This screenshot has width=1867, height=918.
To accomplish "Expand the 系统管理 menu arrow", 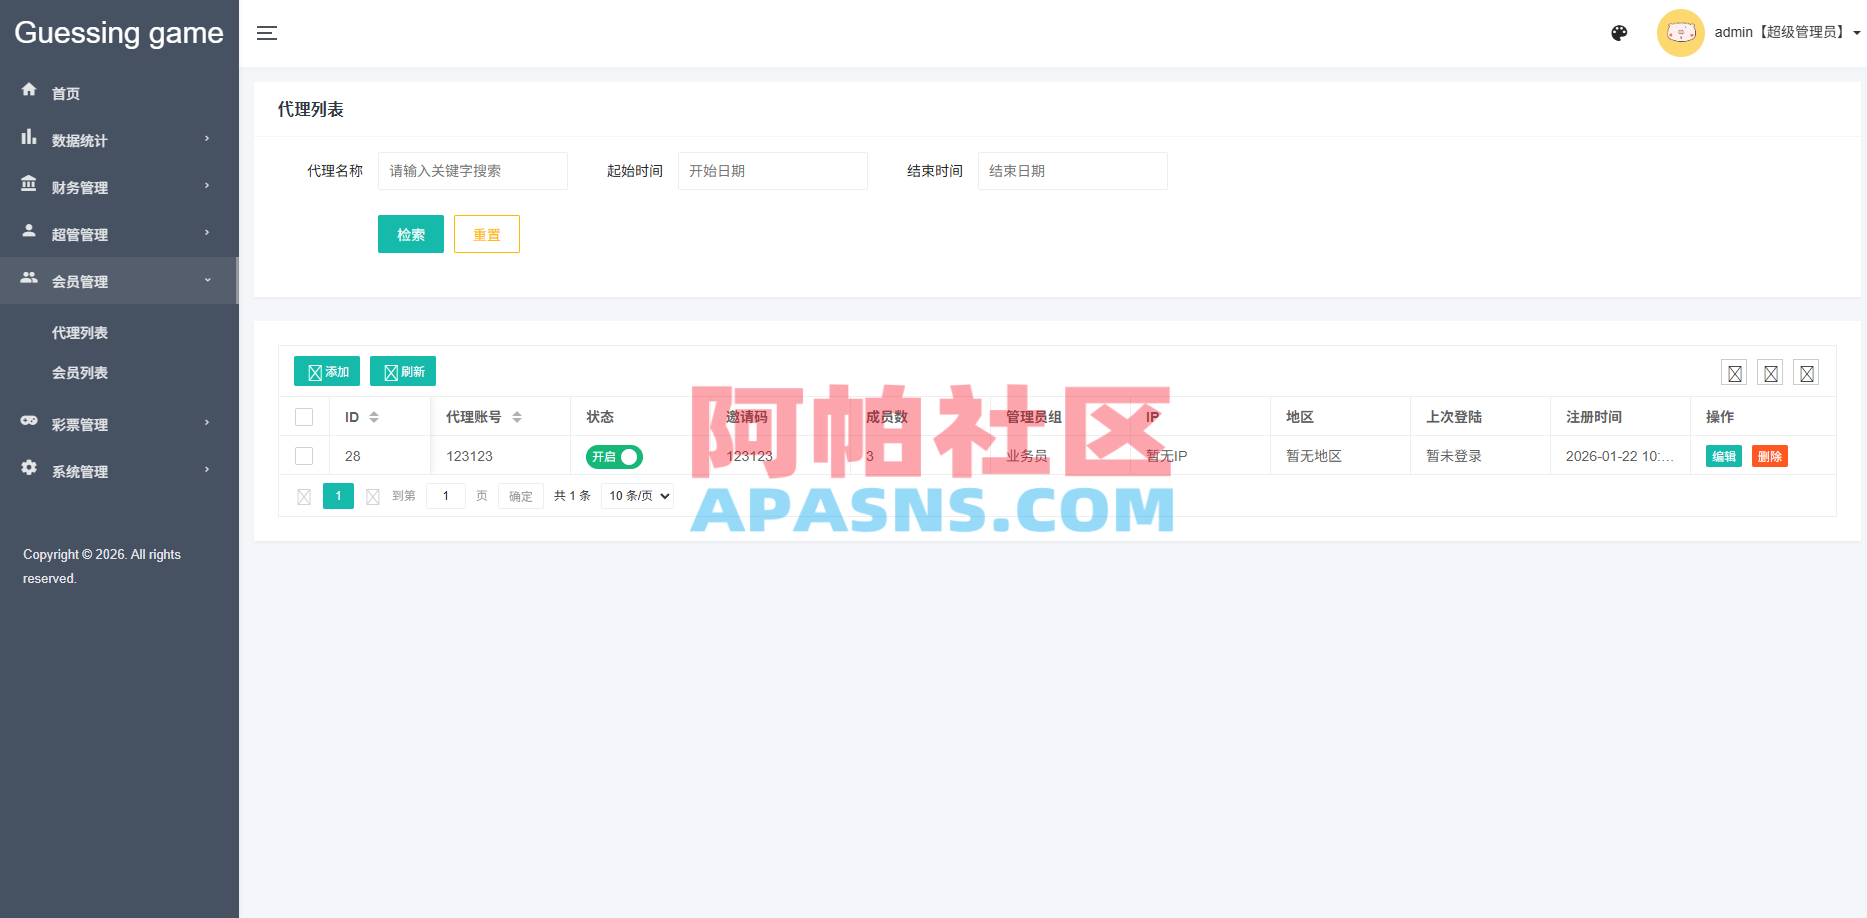I will click(207, 470).
